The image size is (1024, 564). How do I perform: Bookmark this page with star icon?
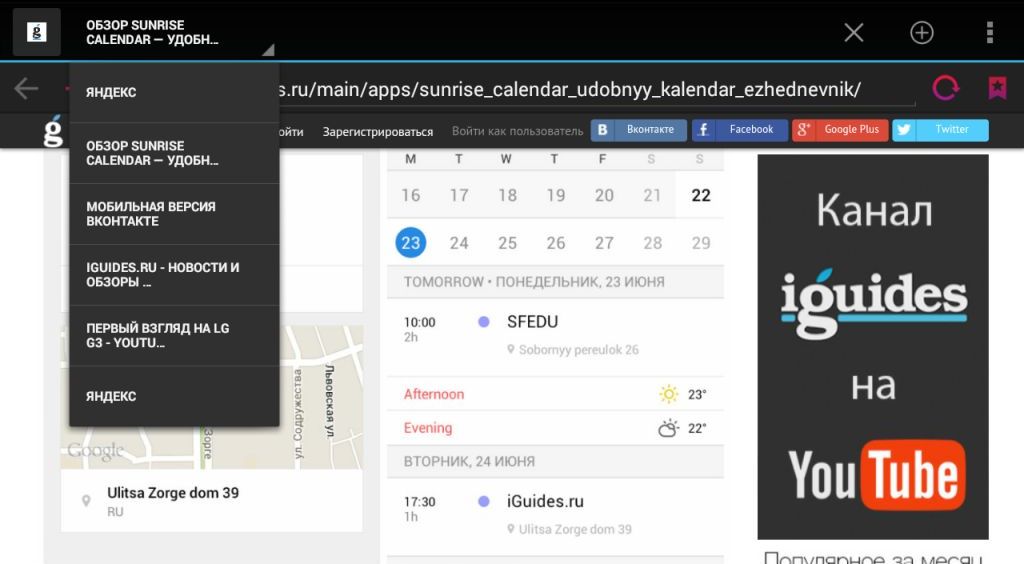(x=997, y=87)
